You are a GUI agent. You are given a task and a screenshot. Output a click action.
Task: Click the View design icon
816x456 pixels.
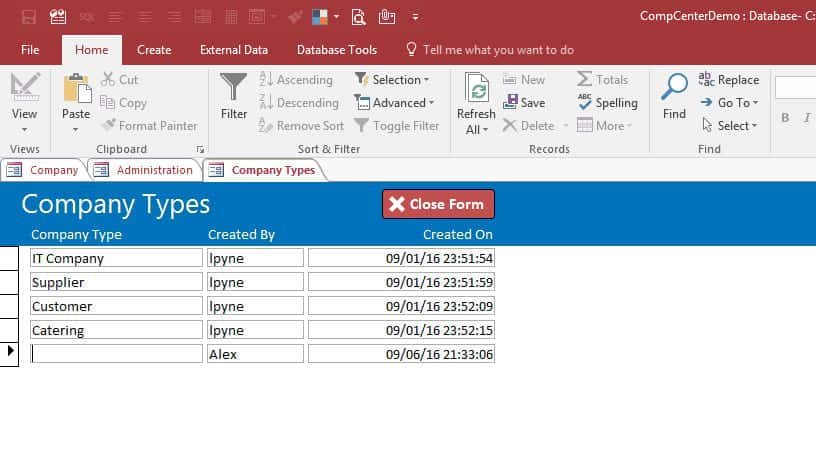click(x=24, y=86)
